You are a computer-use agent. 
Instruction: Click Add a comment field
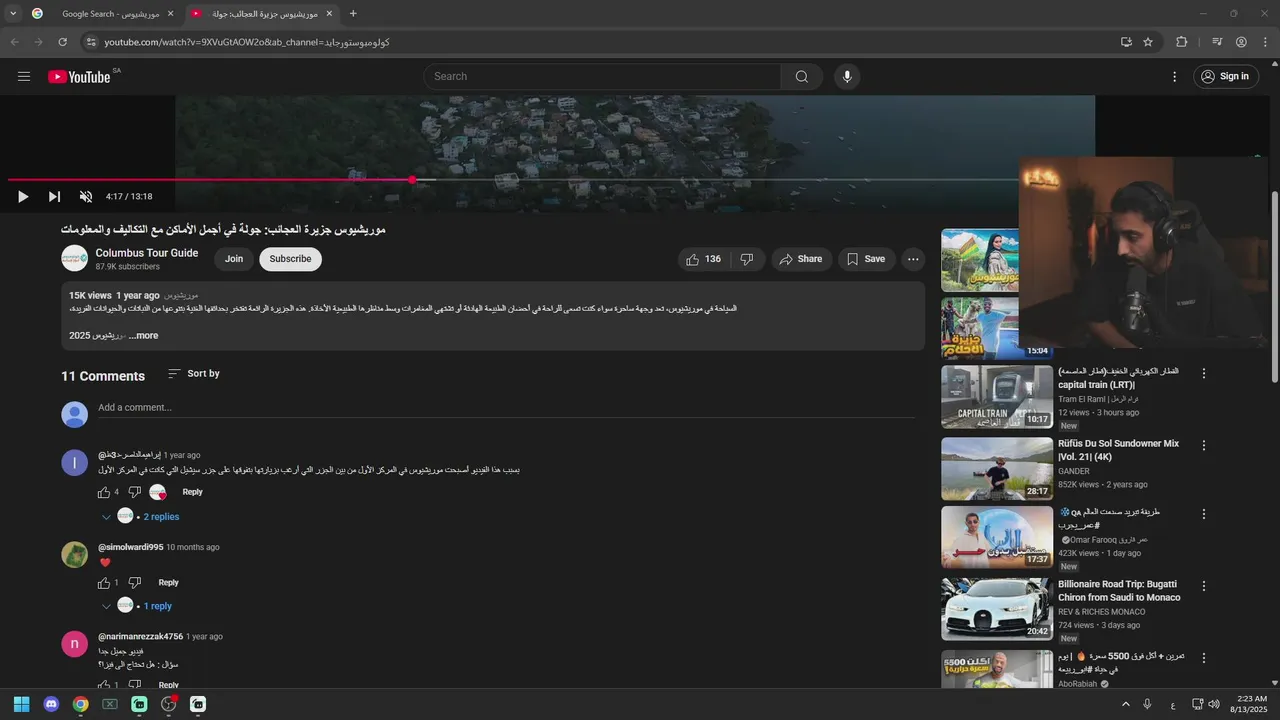(506, 408)
